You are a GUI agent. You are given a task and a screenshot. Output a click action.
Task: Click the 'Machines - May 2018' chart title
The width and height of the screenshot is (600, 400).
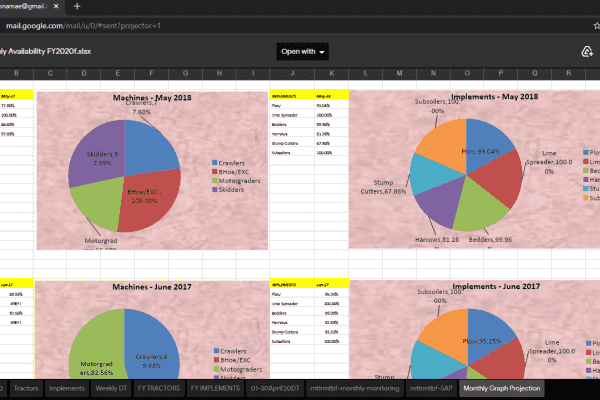(152, 98)
